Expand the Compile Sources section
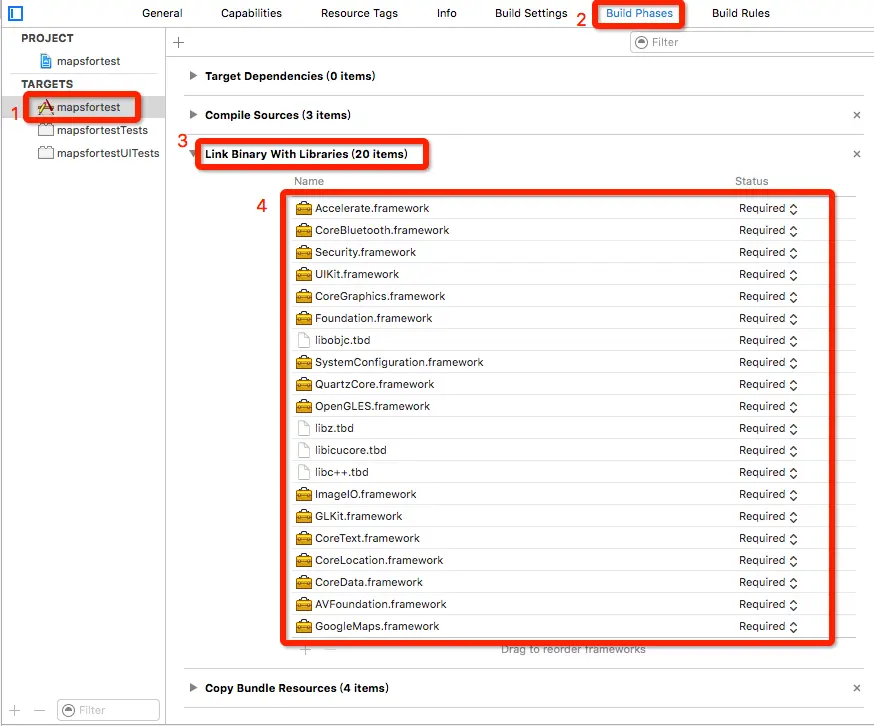 tap(193, 114)
